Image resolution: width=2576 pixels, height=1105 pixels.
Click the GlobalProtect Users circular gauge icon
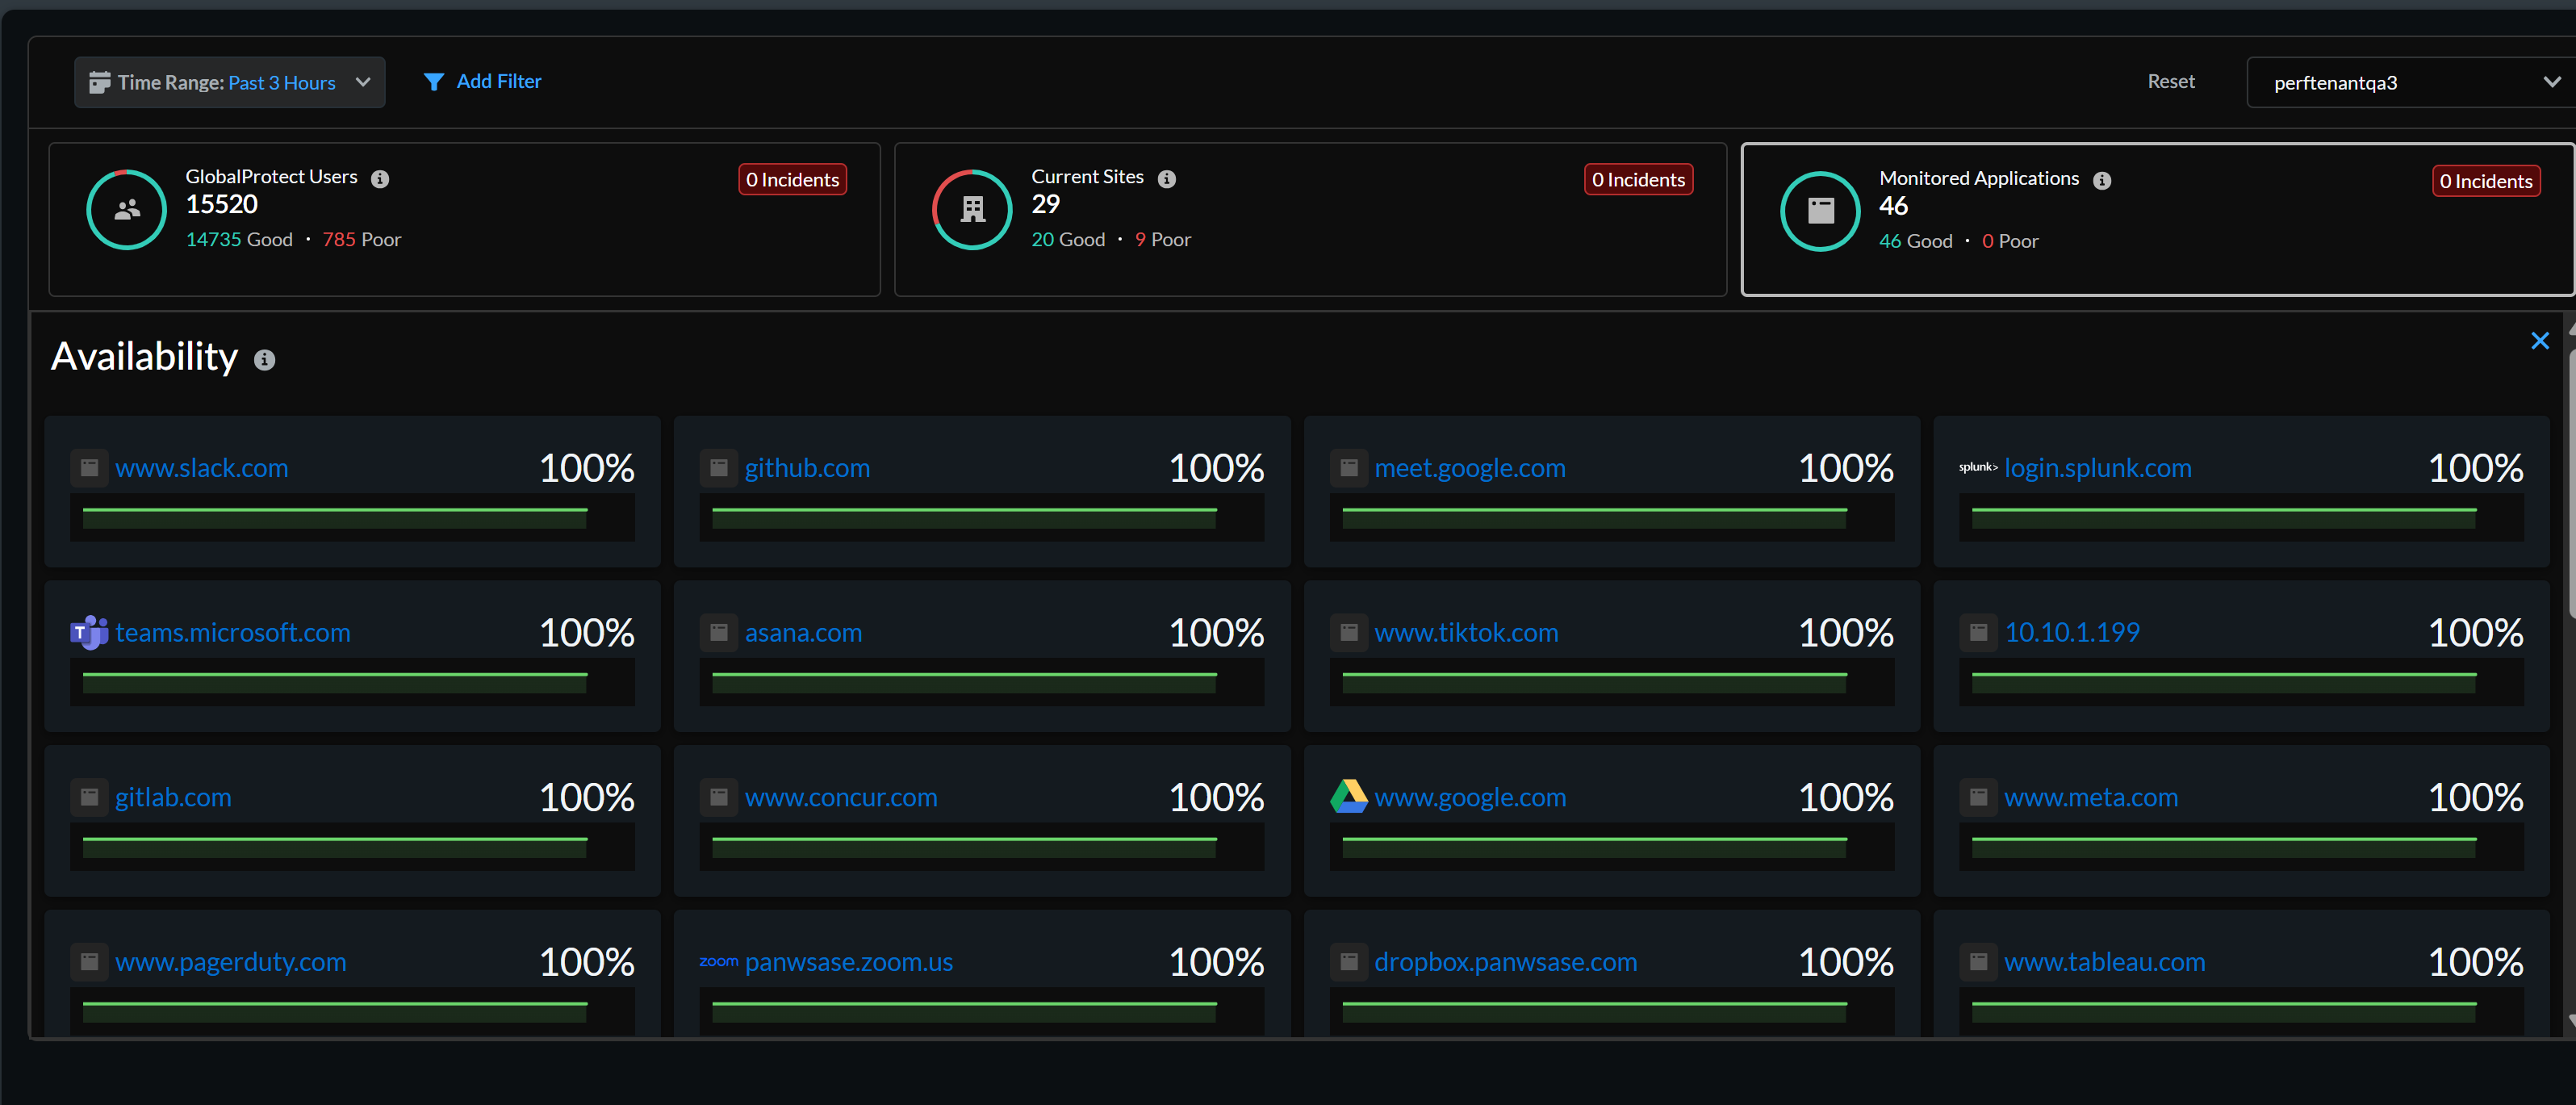[x=127, y=210]
